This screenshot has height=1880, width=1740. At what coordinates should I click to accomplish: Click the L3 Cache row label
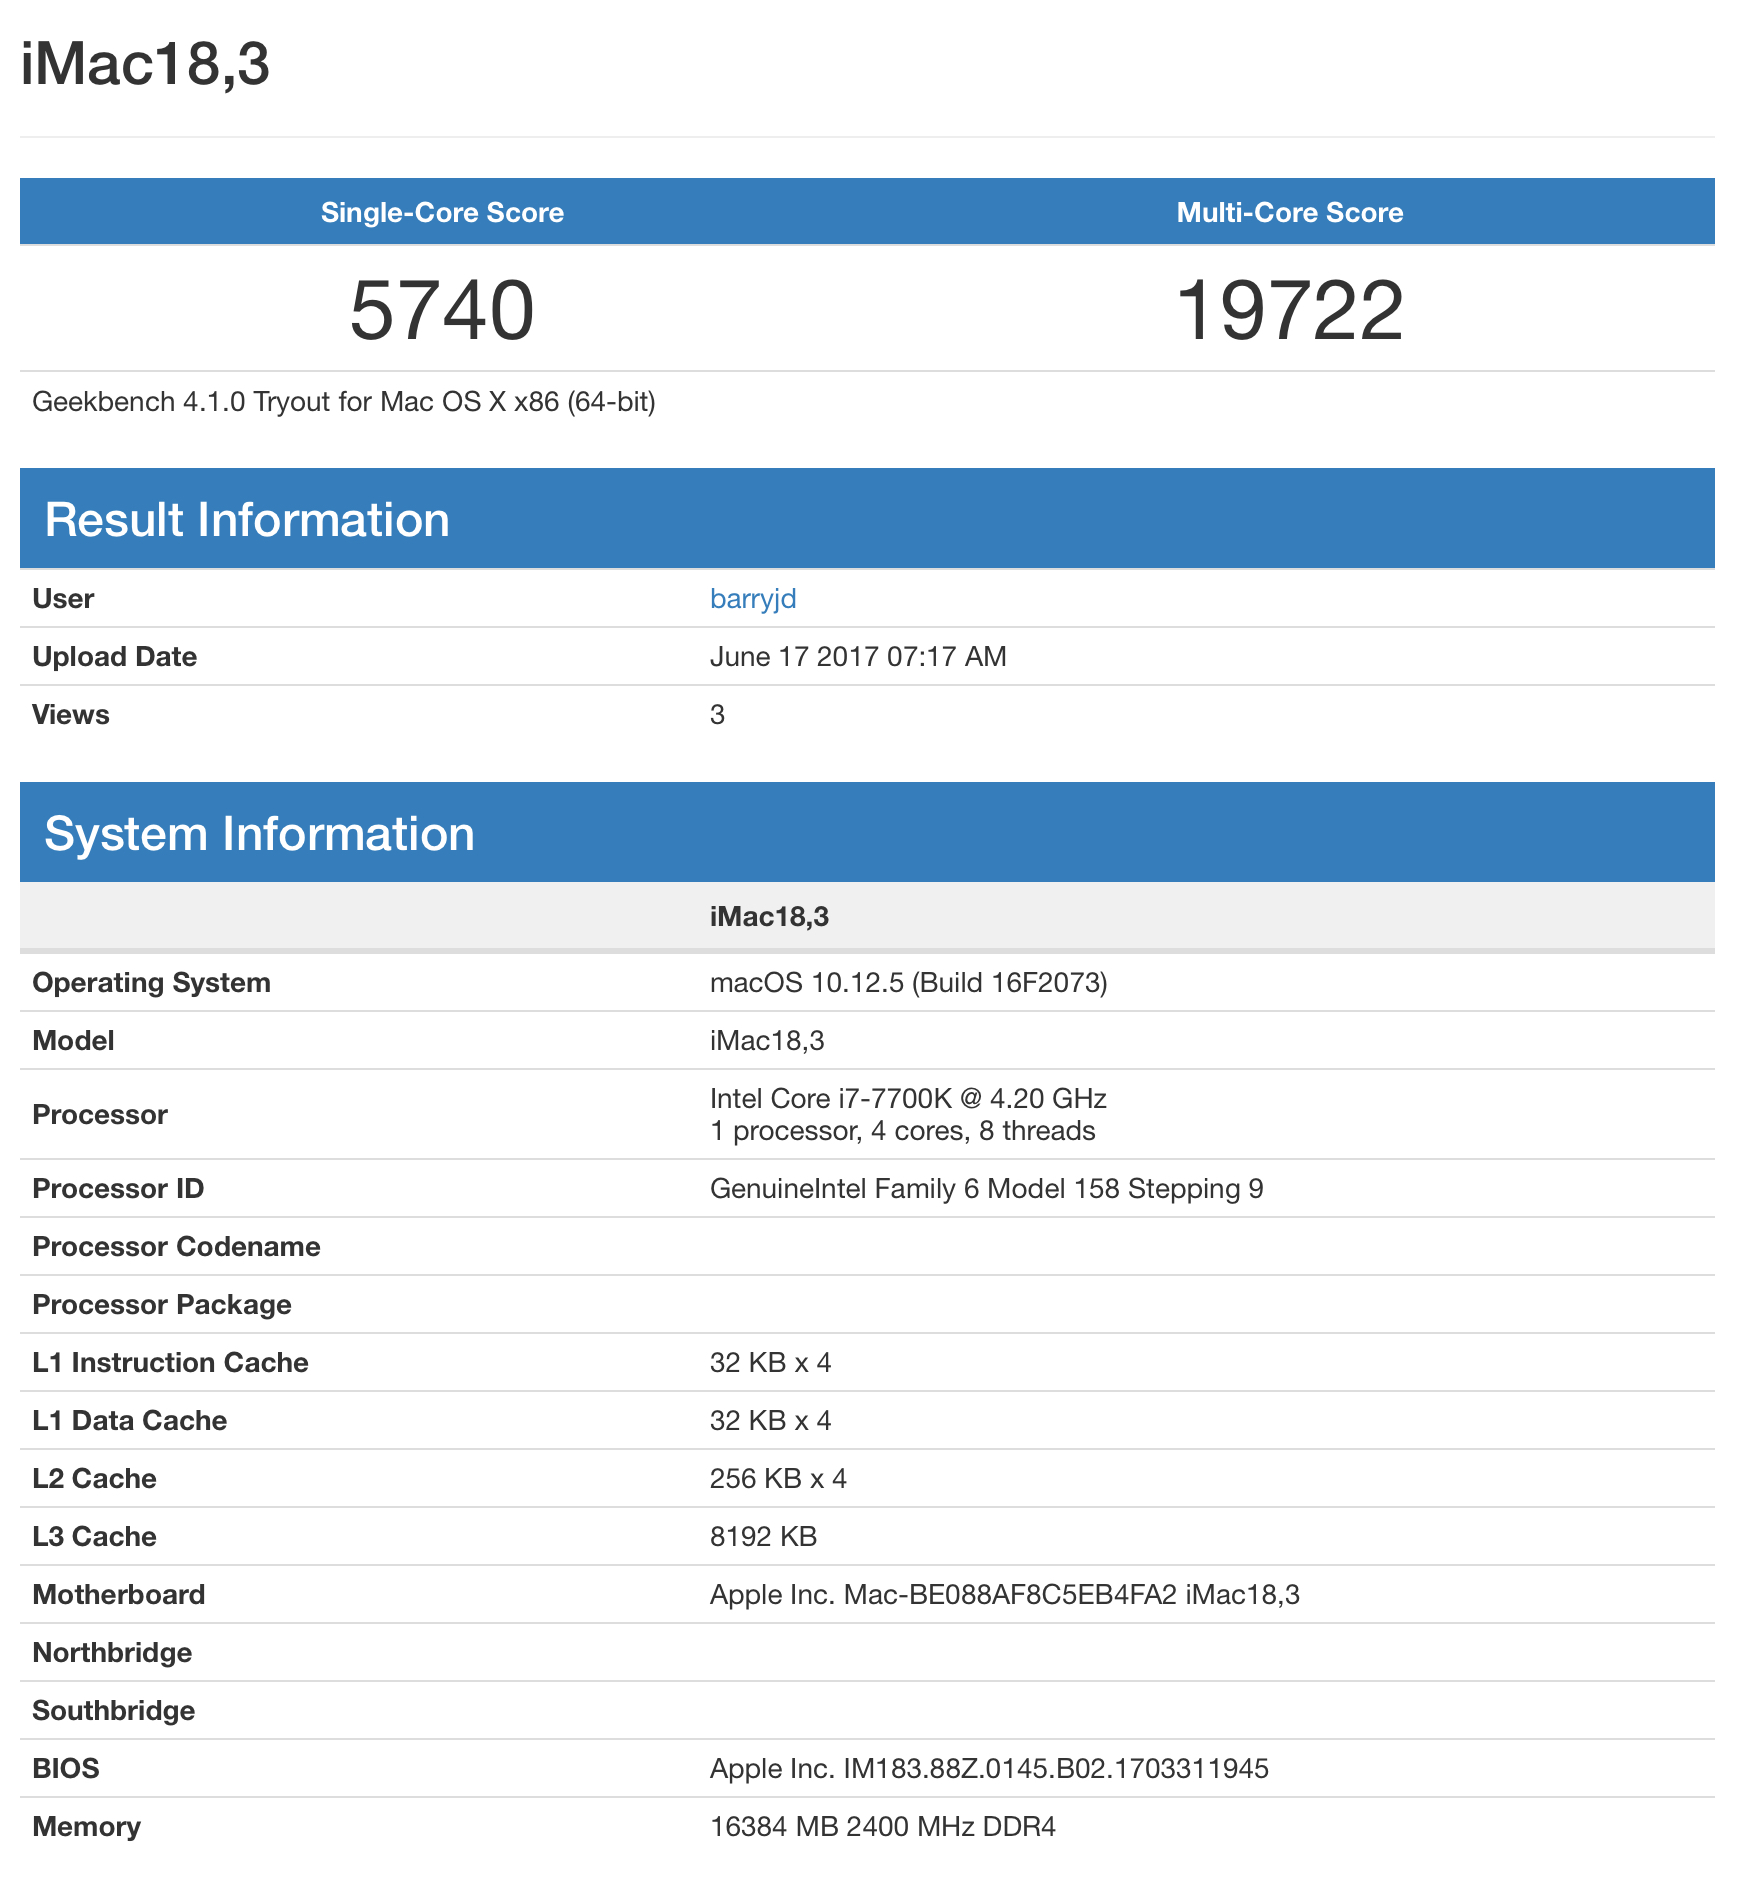pyautogui.click(x=94, y=1536)
